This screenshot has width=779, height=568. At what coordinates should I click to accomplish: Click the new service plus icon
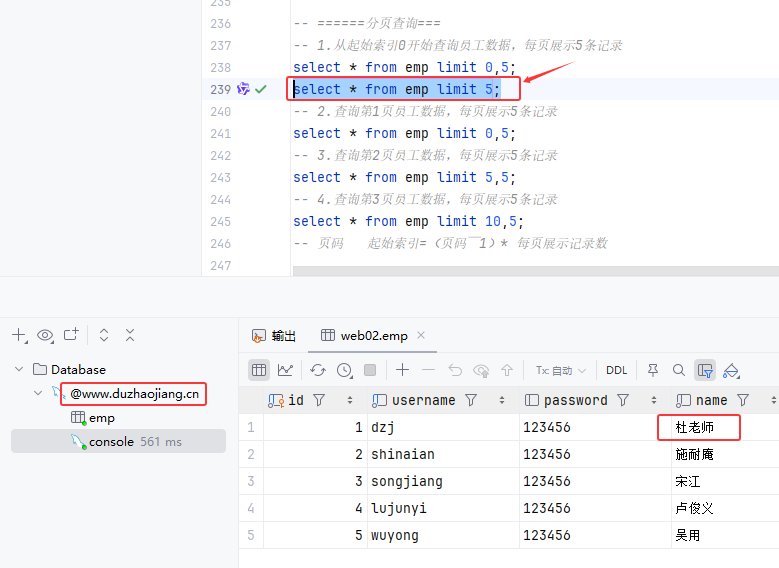click(x=19, y=335)
